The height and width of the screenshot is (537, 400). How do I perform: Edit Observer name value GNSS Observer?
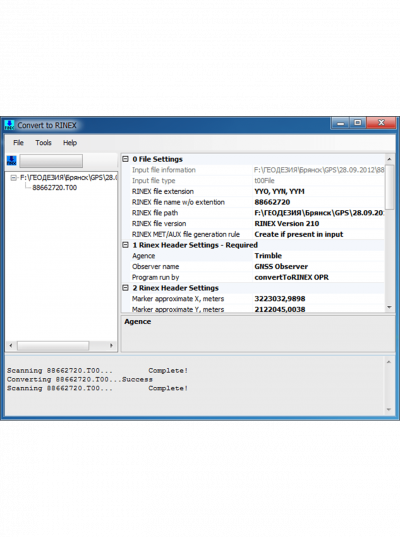point(318,266)
